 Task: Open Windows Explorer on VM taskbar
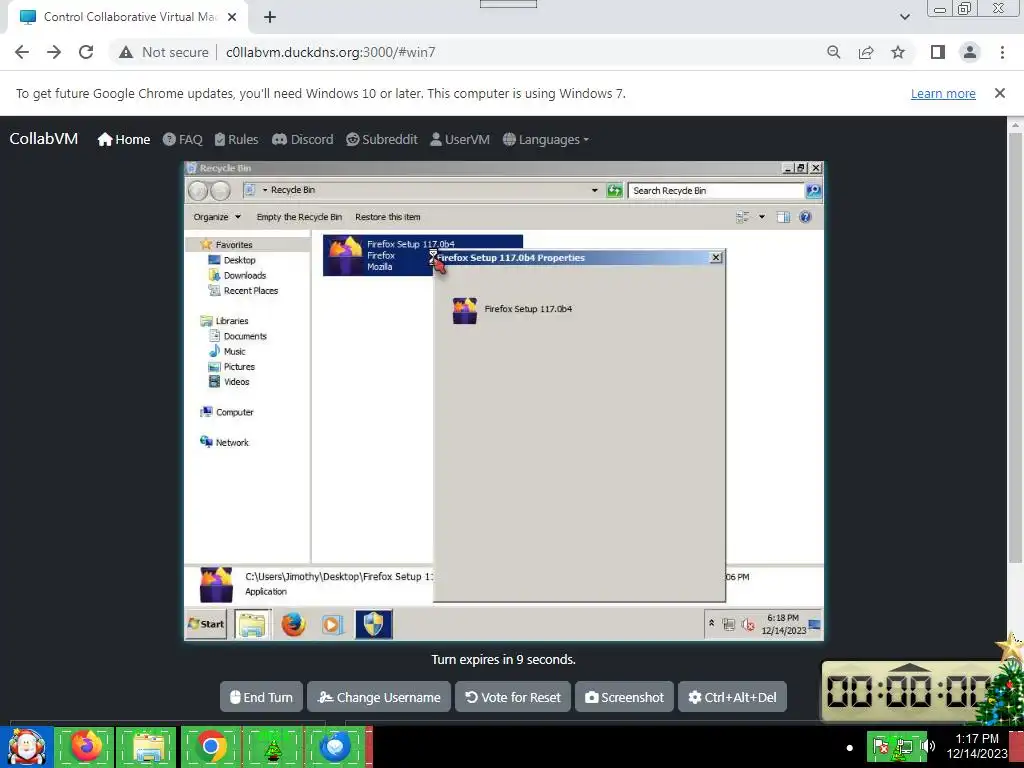coord(253,624)
